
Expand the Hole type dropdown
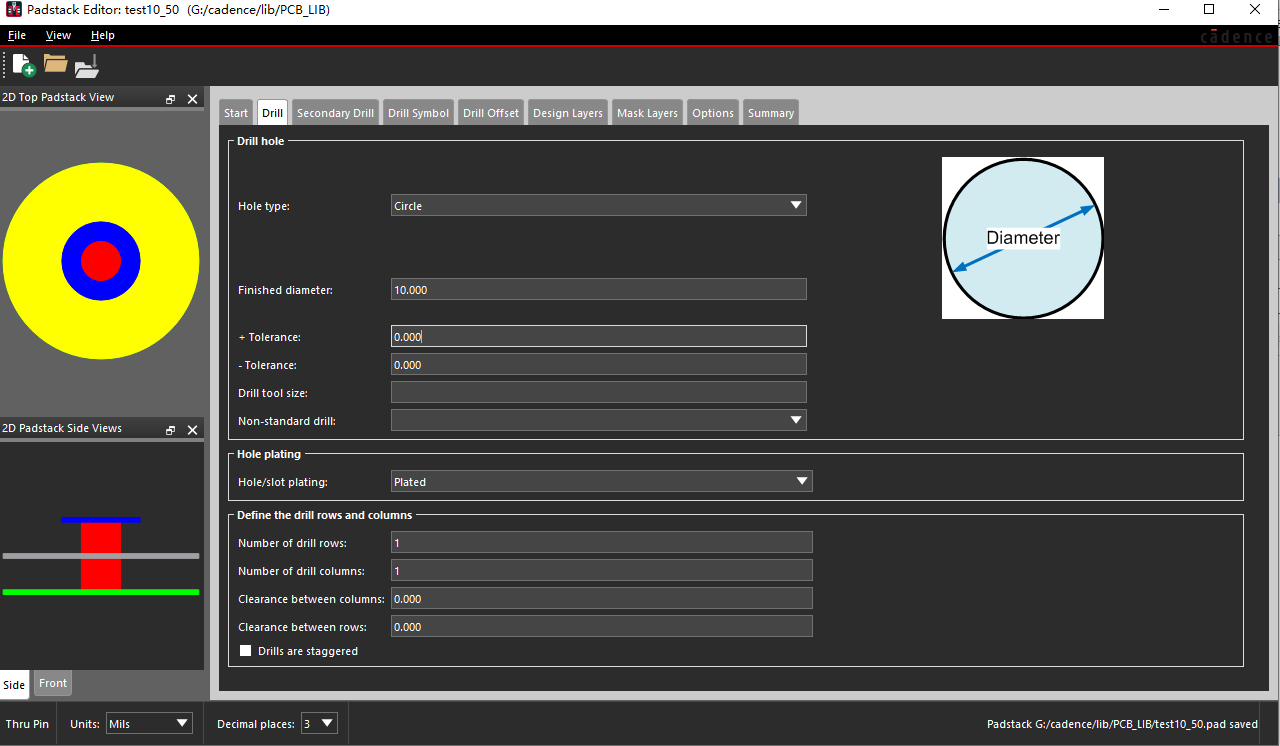[x=598, y=206]
